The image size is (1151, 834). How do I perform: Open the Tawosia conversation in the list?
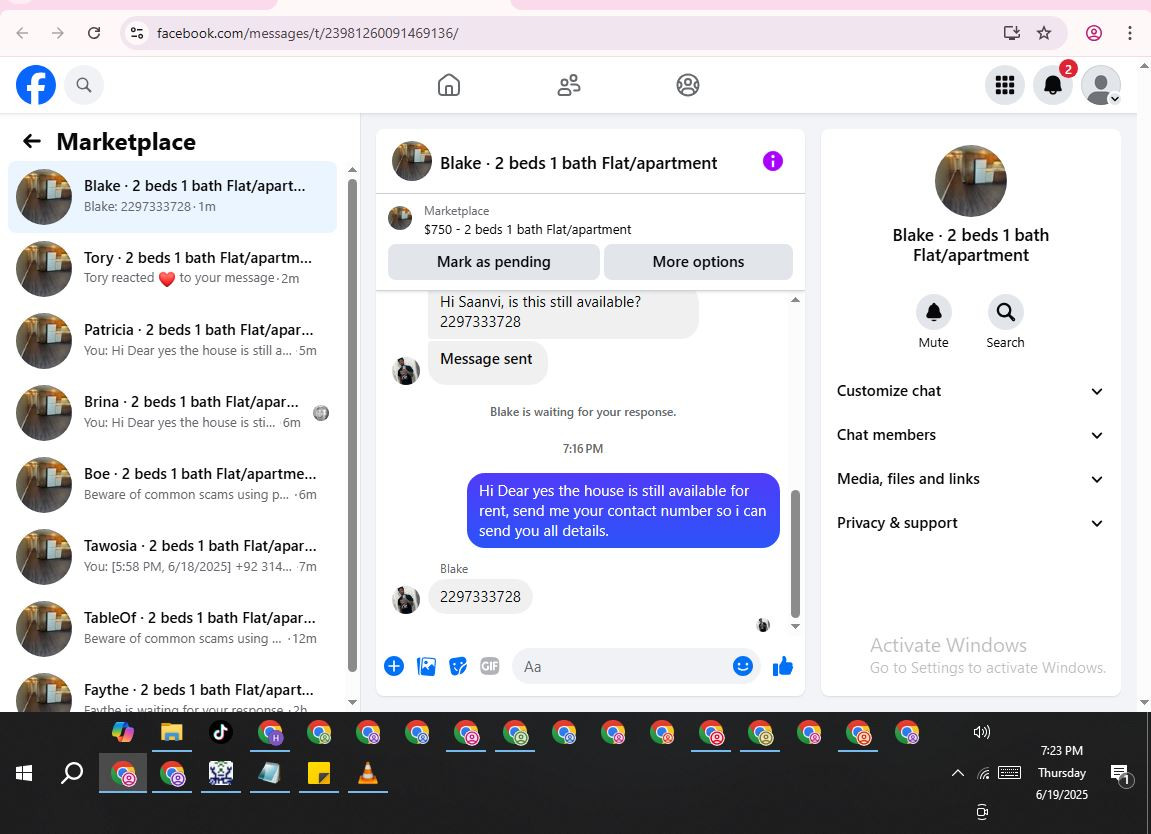[173, 556]
